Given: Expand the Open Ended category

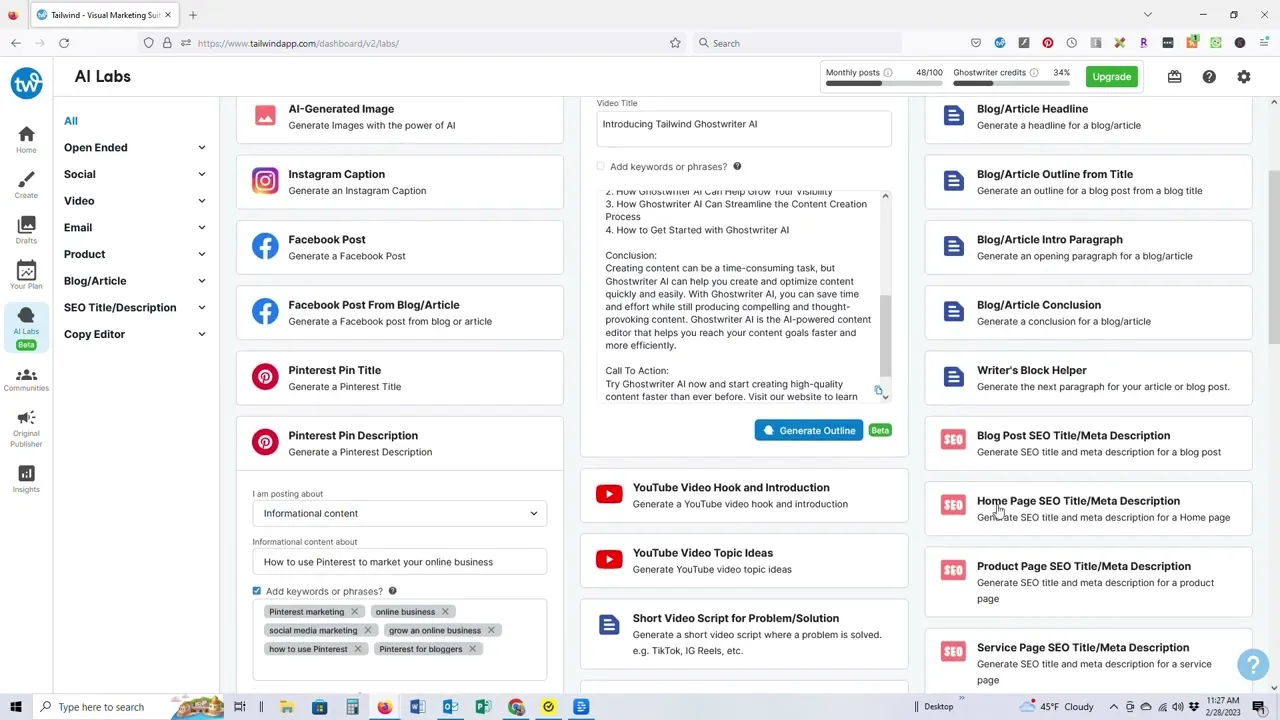Looking at the screenshot, I should tap(135, 147).
